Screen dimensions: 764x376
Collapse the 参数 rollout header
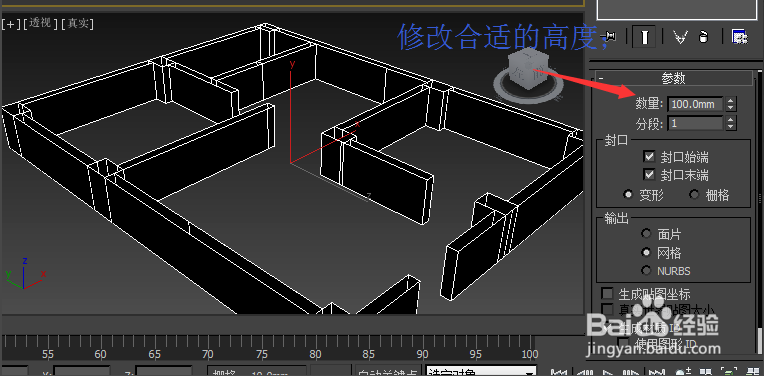click(674, 78)
